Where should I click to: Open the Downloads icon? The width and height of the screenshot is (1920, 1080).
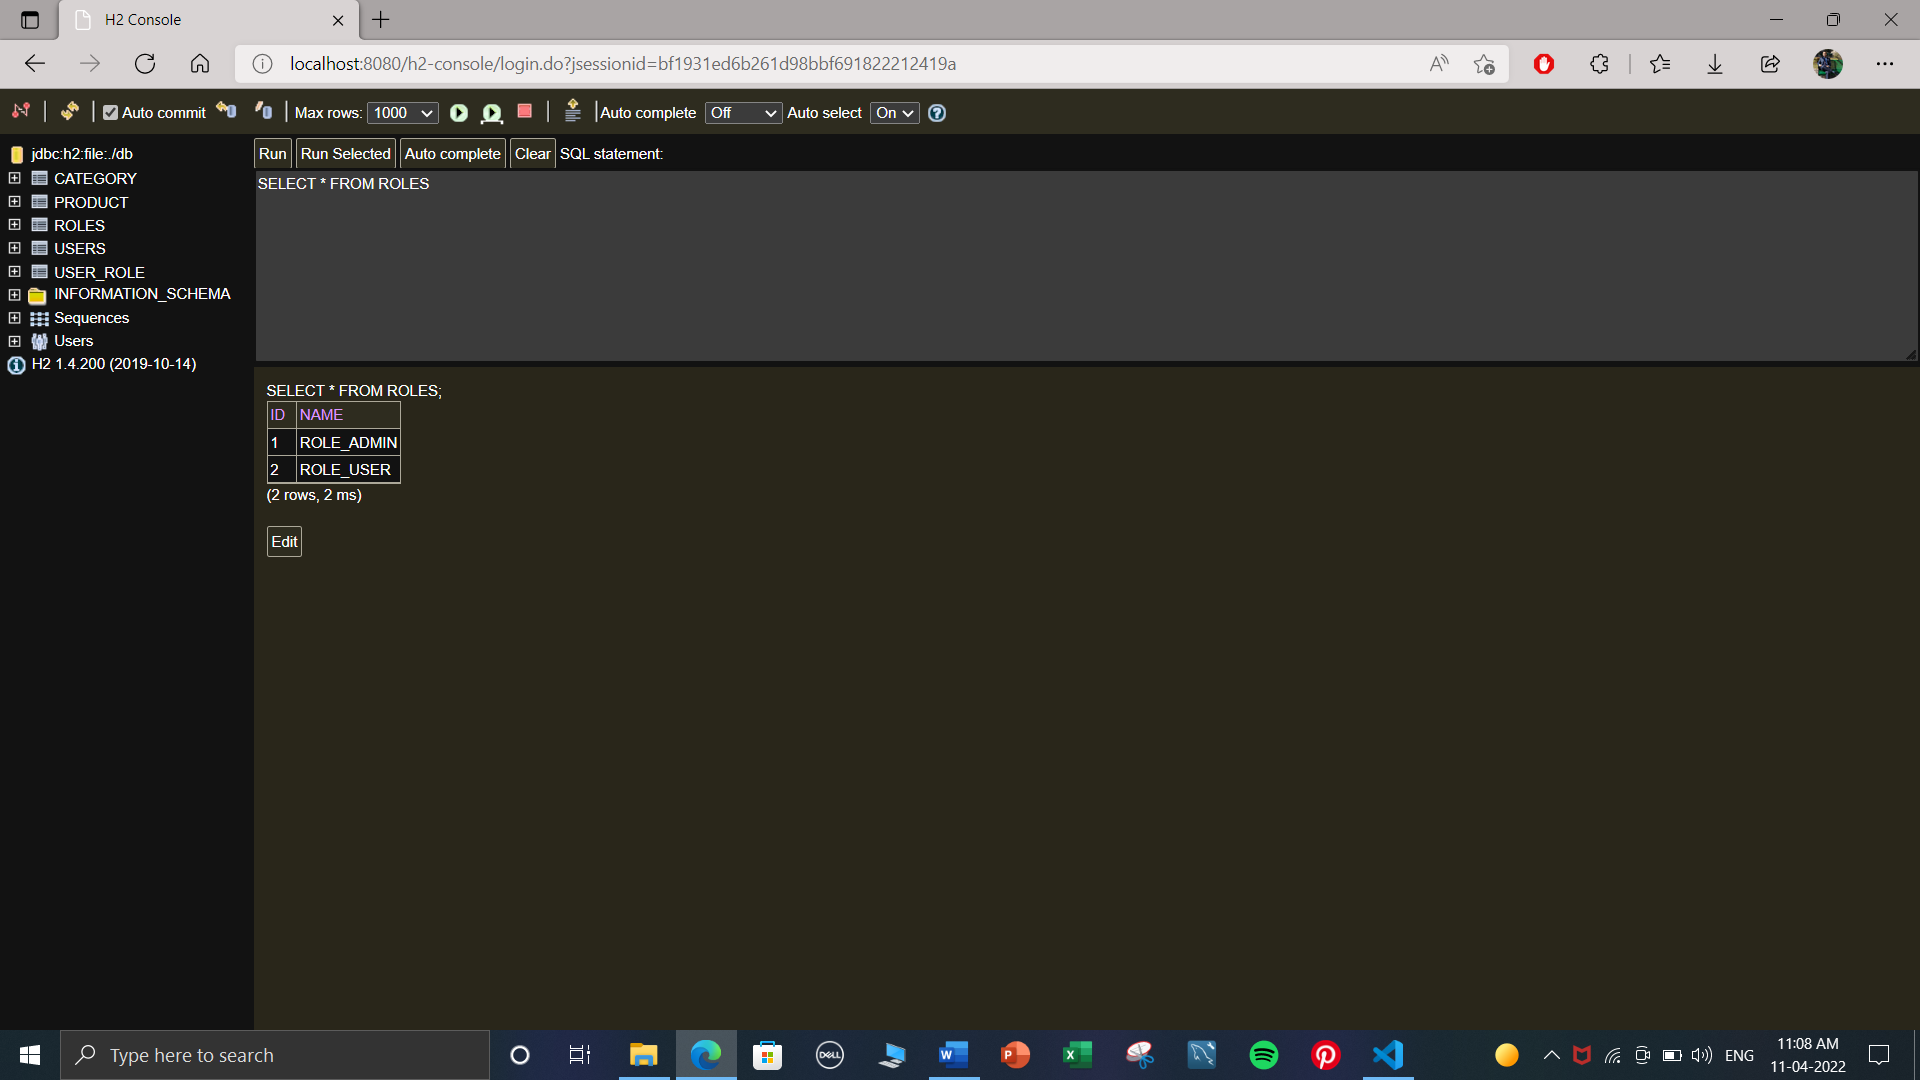point(1715,64)
